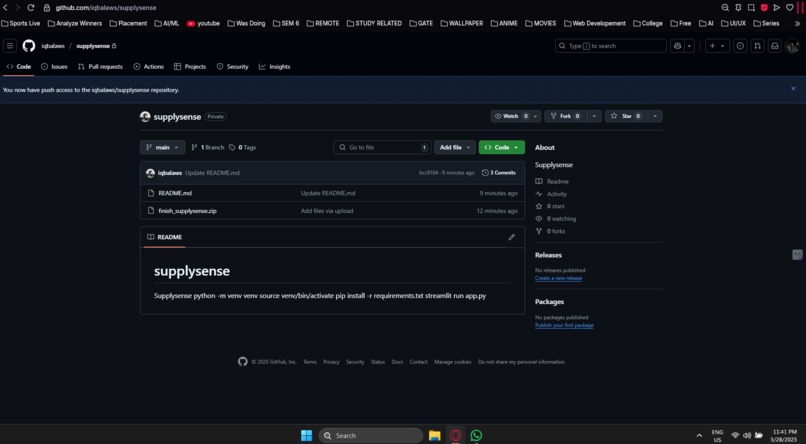Open Windows Start menu
The width and height of the screenshot is (806, 444).
pyautogui.click(x=306, y=436)
